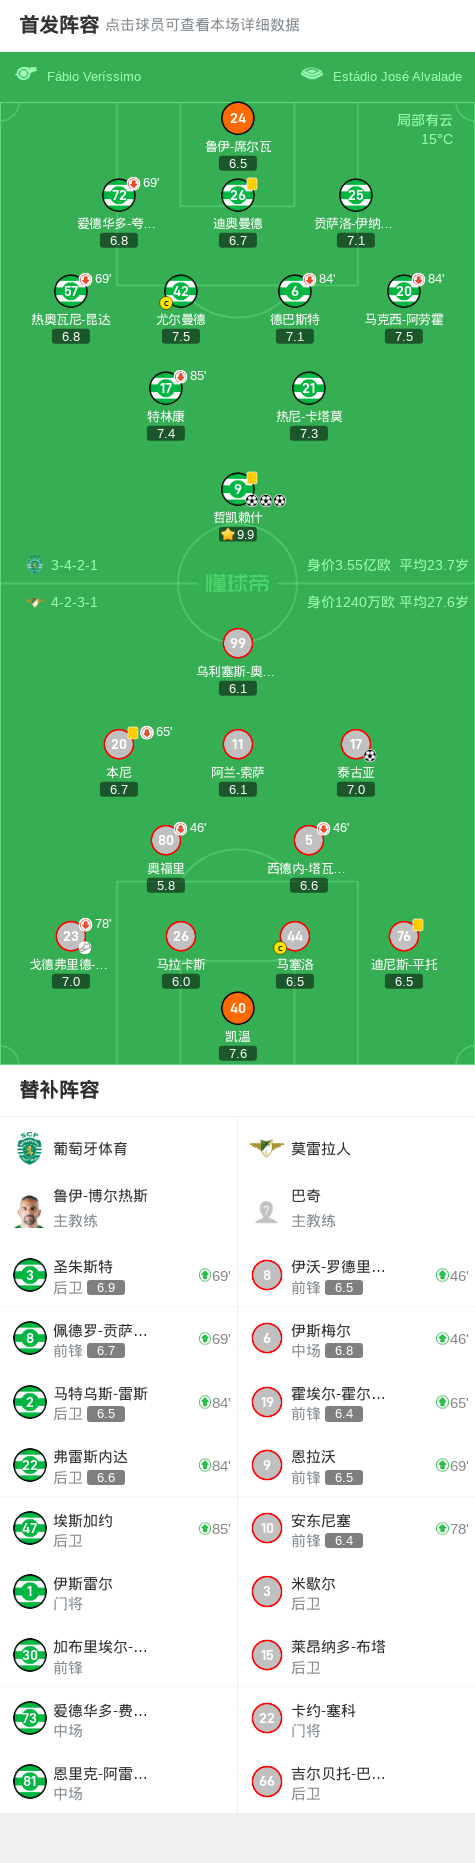Open goalkeeper number 24 鲁伊-席尔瓦's stats
Screen dimensions: 475x1863
237,118
